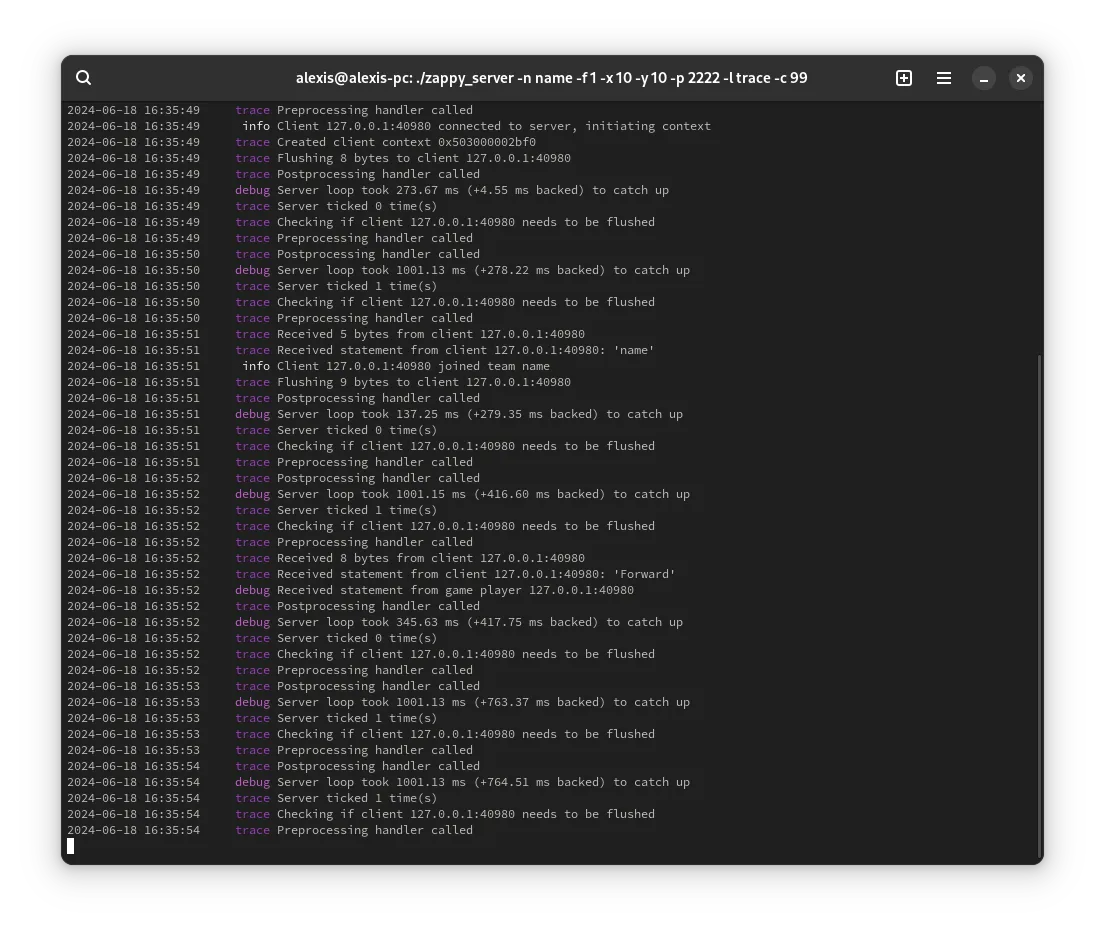The width and height of the screenshot is (1105, 932).
Task: Click the debug line with '+764.51 ms backed'
Action: pyautogui.click(x=378, y=783)
